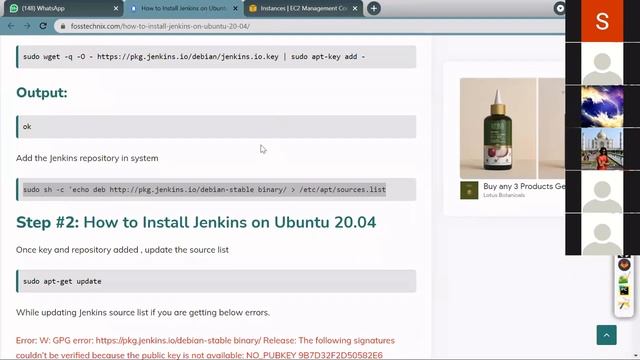Image resolution: width=640 pixels, height=360 pixels.
Task: Click the WhatsApp tab favicon
Action: click(14, 8)
